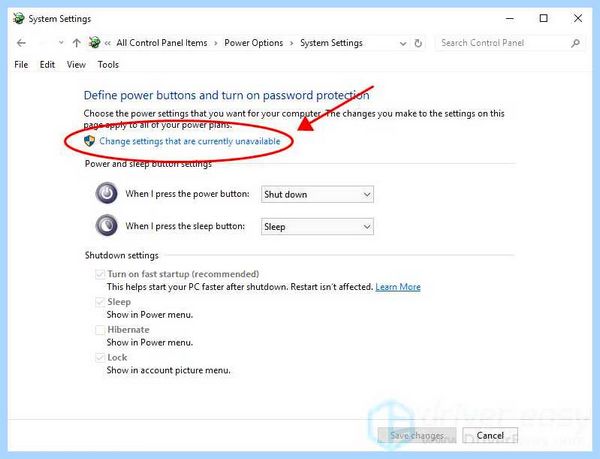The height and width of the screenshot is (459, 600).
Task: Click the Control Panel address bar icon
Action: 95,43
